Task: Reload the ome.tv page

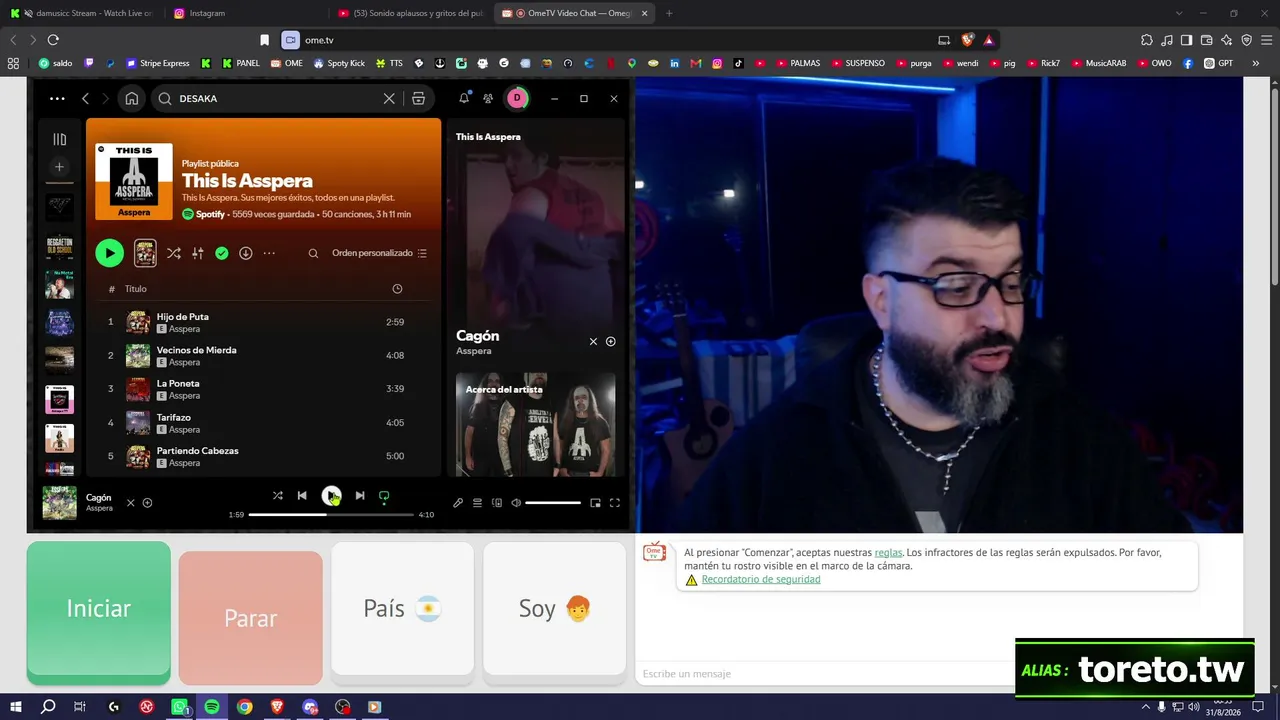Action: coord(53,40)
